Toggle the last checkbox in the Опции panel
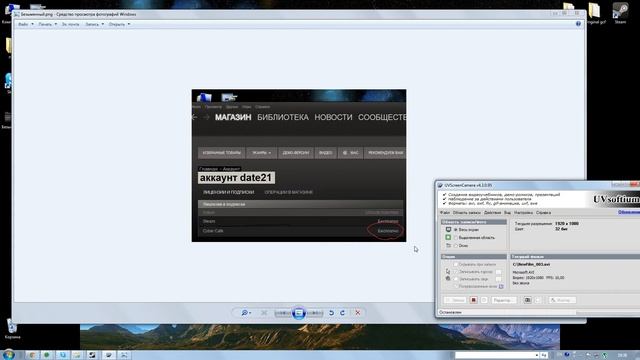This screenshot has height=360, width=640. (x=456, y=287)
